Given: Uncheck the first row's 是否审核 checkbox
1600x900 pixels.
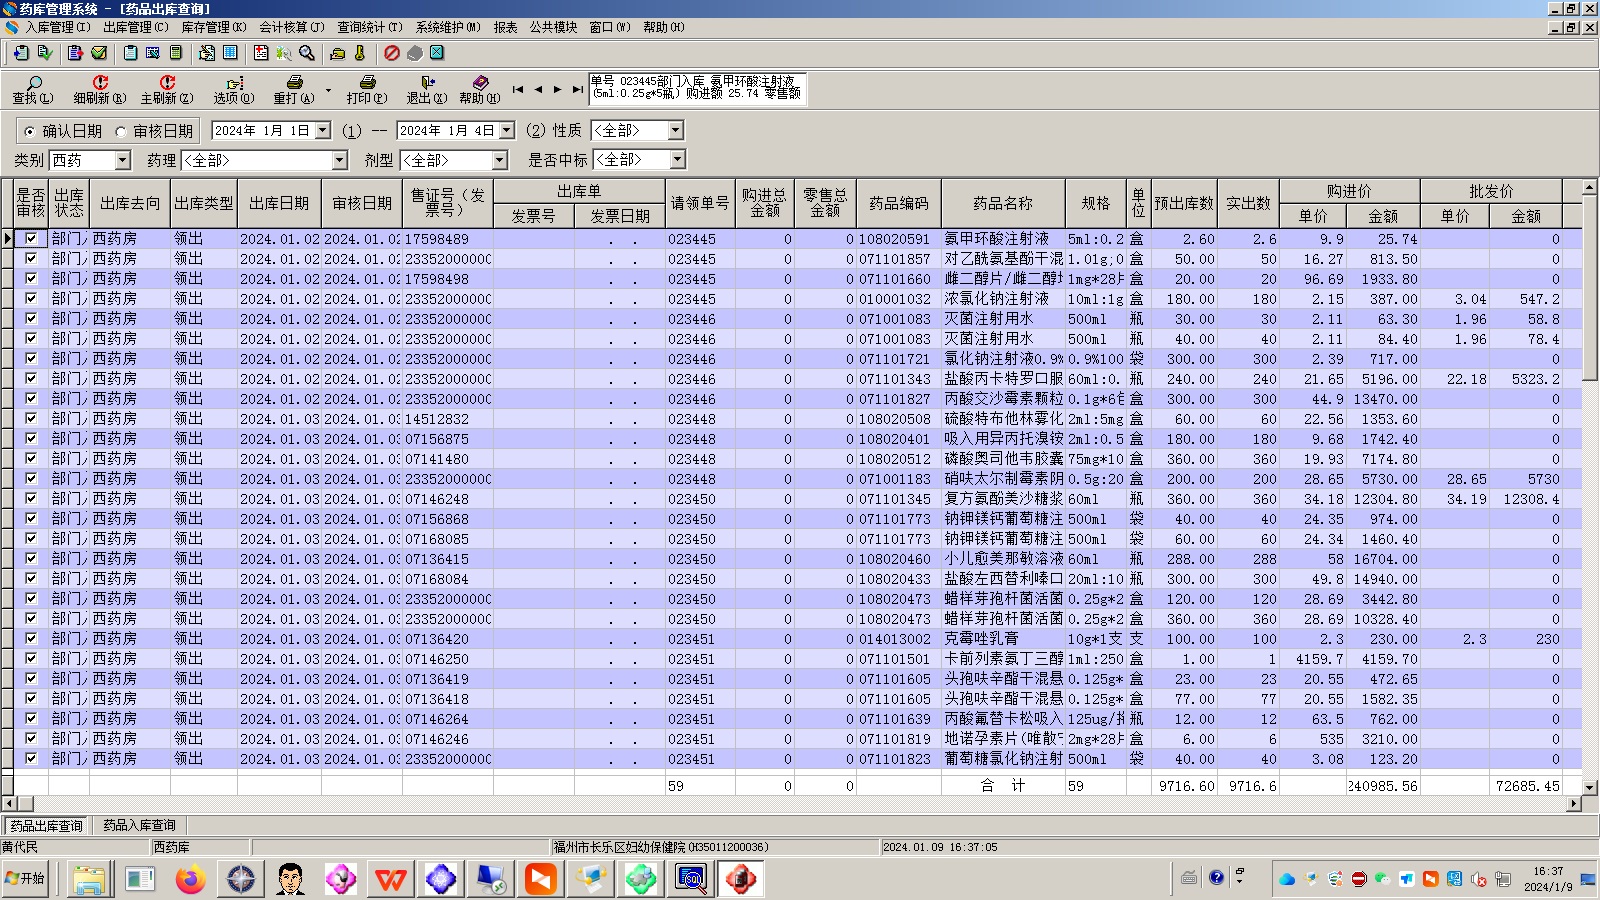Looking at the screenshot, I should tap(31, 239).
